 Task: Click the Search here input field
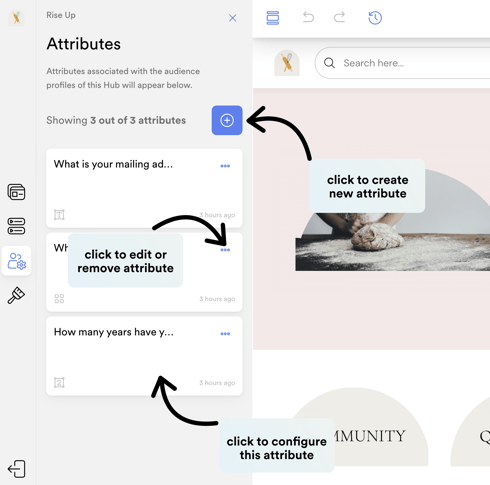402,63
